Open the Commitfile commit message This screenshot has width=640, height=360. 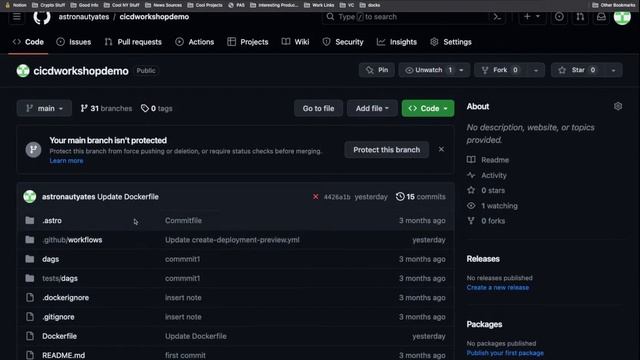183,220
